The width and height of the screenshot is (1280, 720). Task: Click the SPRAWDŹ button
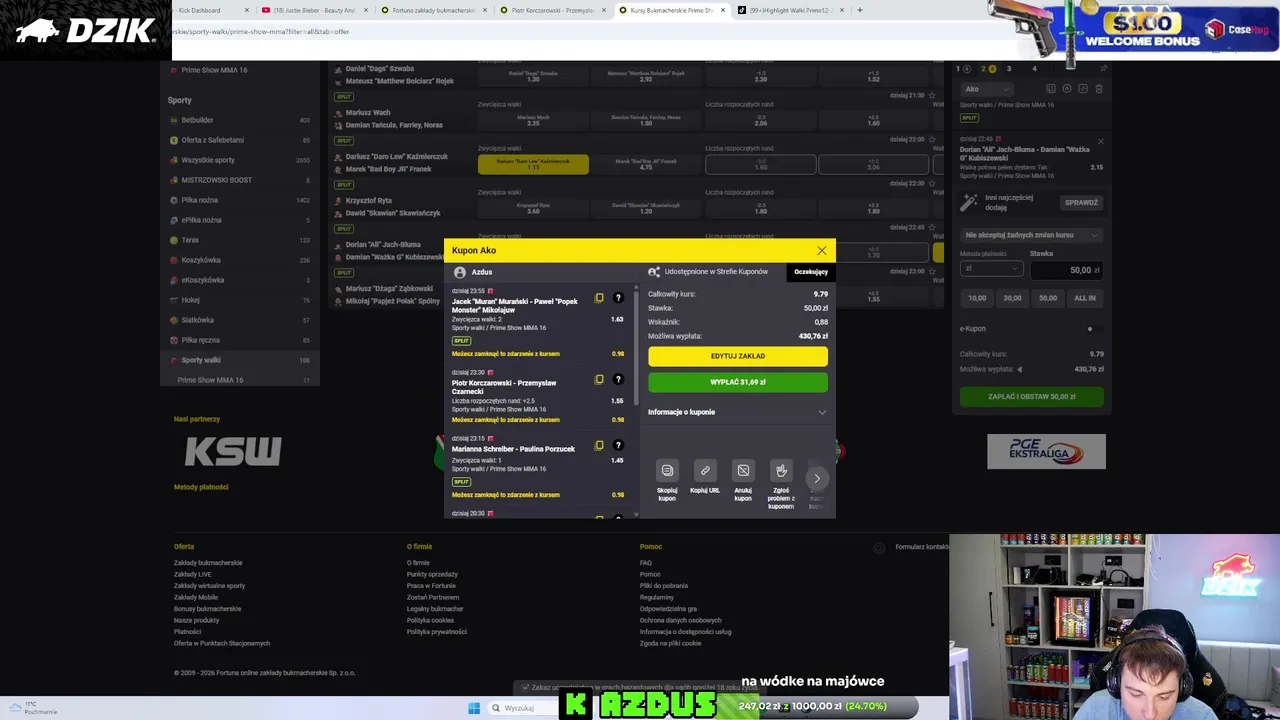coord(1081,203)
